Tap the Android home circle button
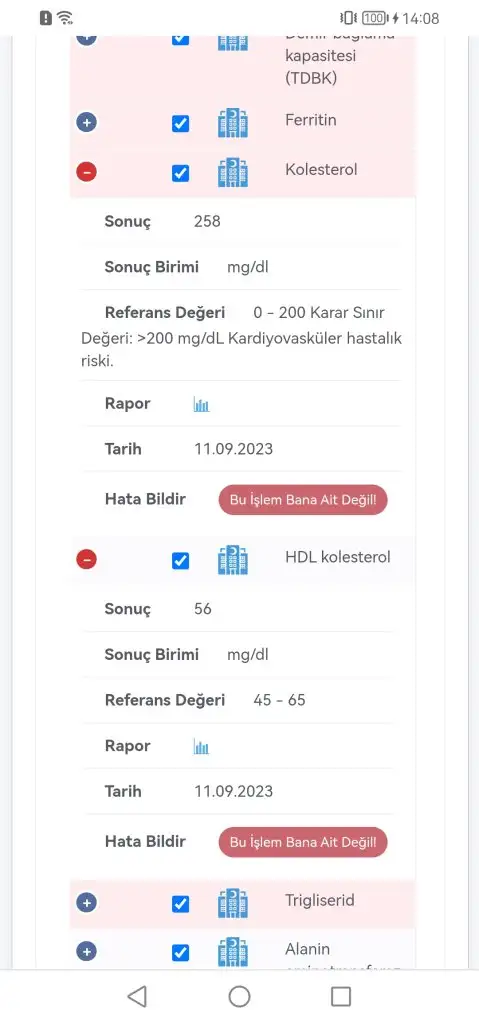479x1024 pixels. tap(239, 997)
